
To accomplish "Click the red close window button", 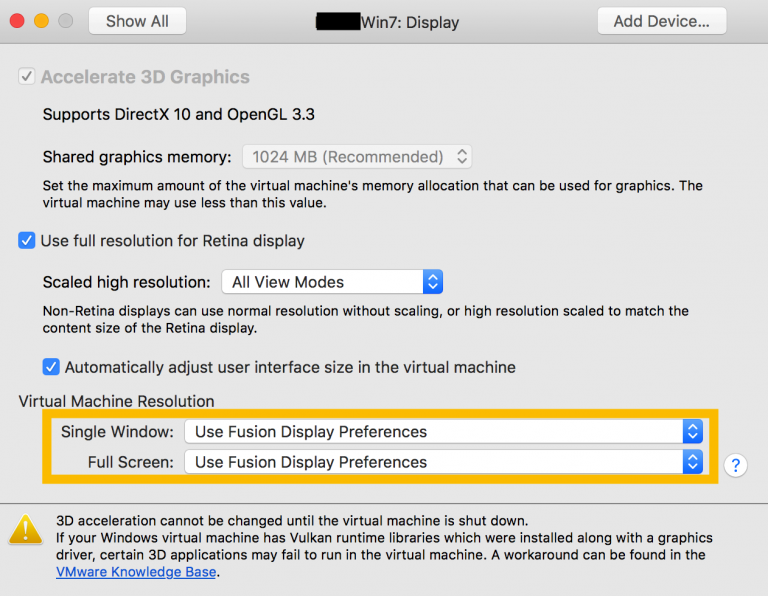I will click(x=18, y=21).
